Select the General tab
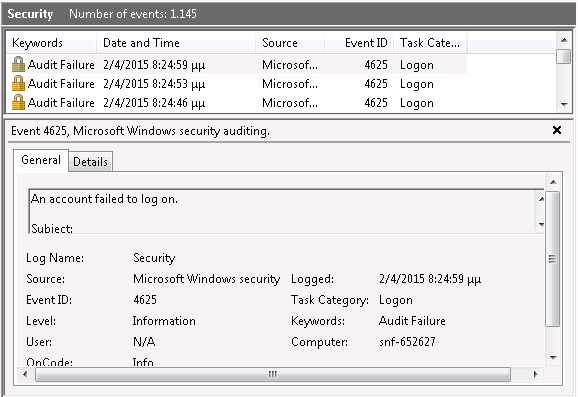This screenshot has width=578, height=397. coord(41,160)
